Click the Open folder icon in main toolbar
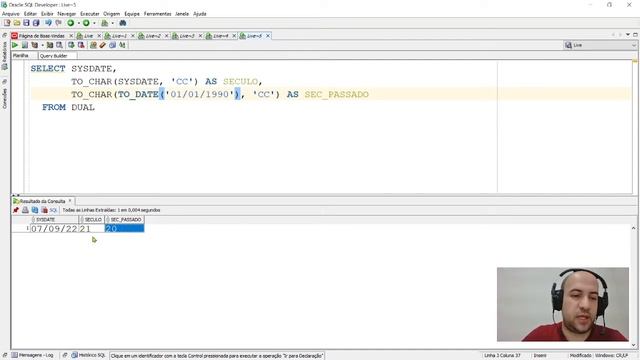The width and height of the screenshot is (640, 360). point(17,23)
